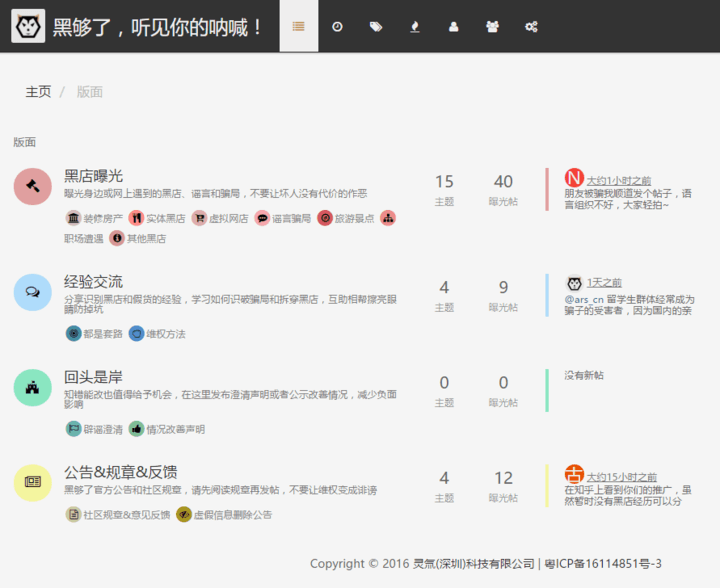Open the 辟谣澄清 flag icon
The width and height of the screenshot is (720, 588).
pos(73,429)
